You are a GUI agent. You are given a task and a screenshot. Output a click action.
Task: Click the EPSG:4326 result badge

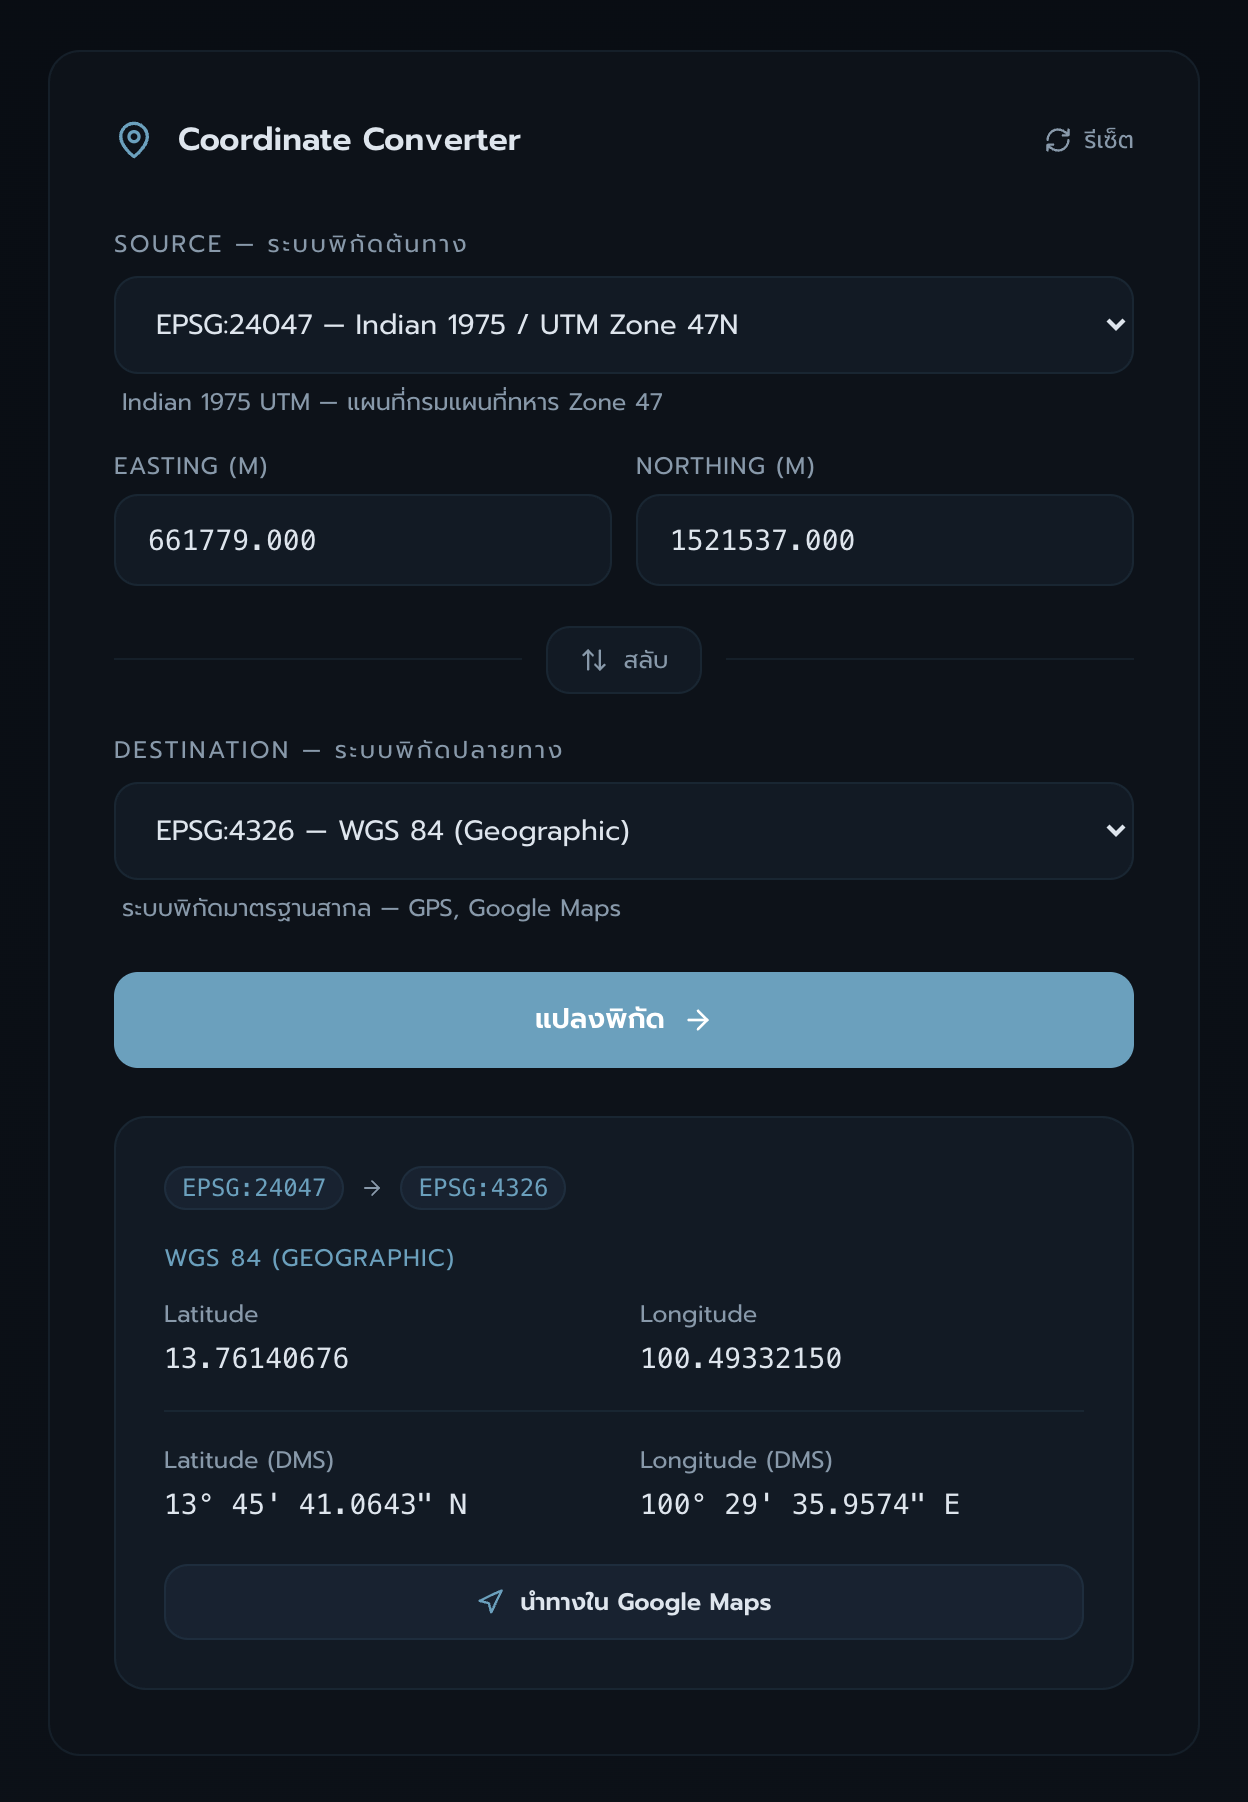tap(483, 1188)
